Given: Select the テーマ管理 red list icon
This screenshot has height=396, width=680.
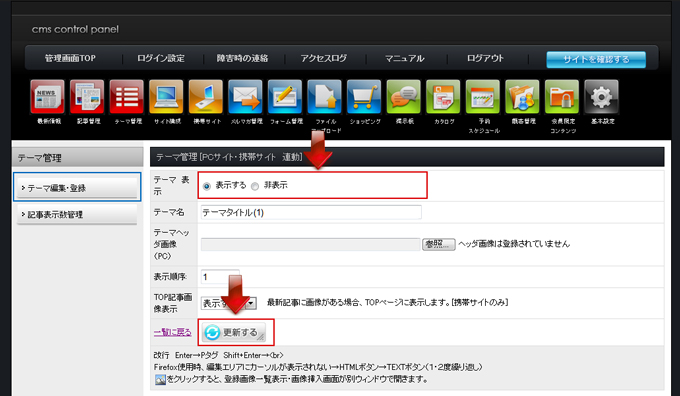Looking at the screenshot, I should point(127,96).
